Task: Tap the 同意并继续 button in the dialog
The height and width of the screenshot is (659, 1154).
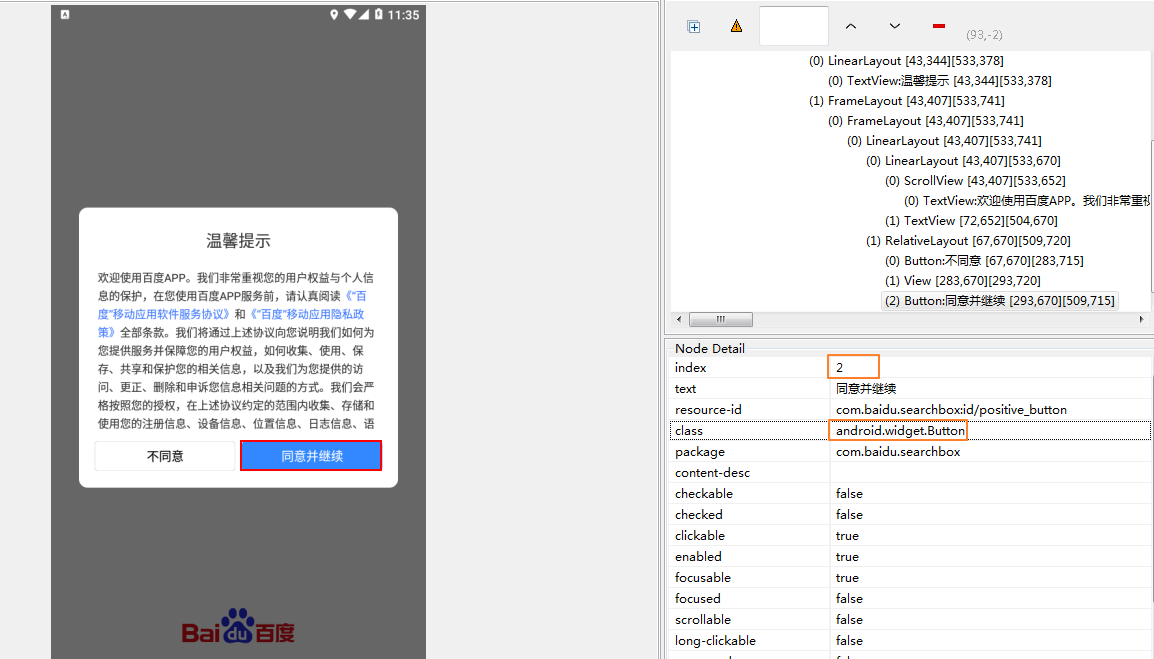Action: [311, 456]
